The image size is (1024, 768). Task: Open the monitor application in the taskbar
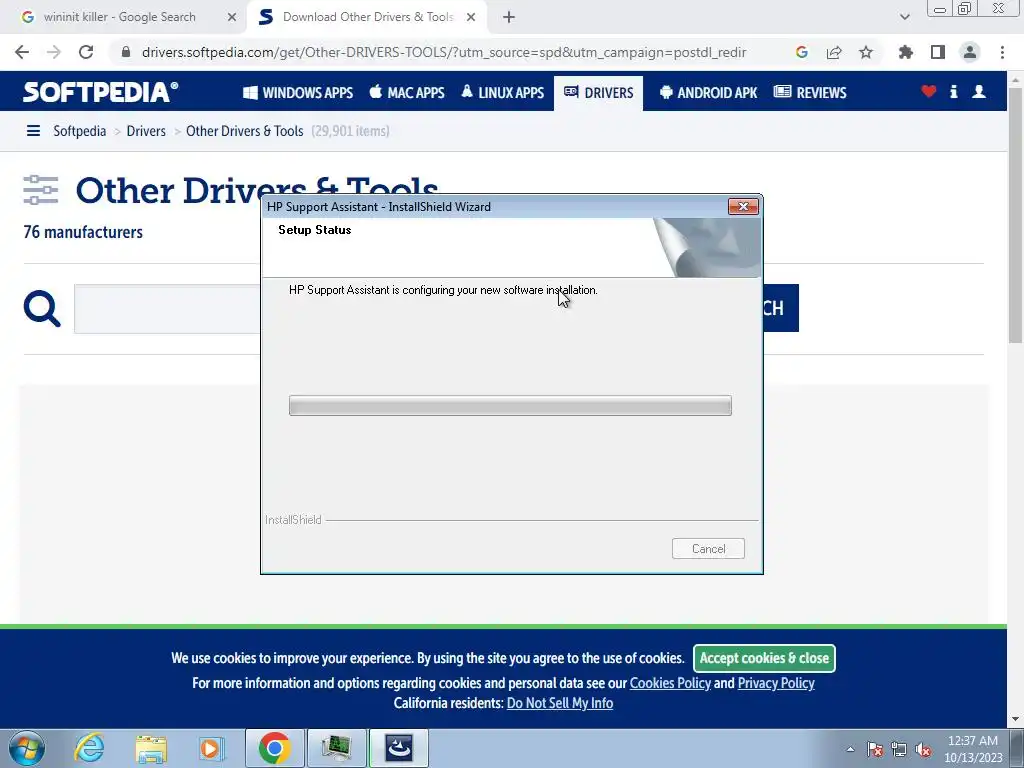click(336, 748)
